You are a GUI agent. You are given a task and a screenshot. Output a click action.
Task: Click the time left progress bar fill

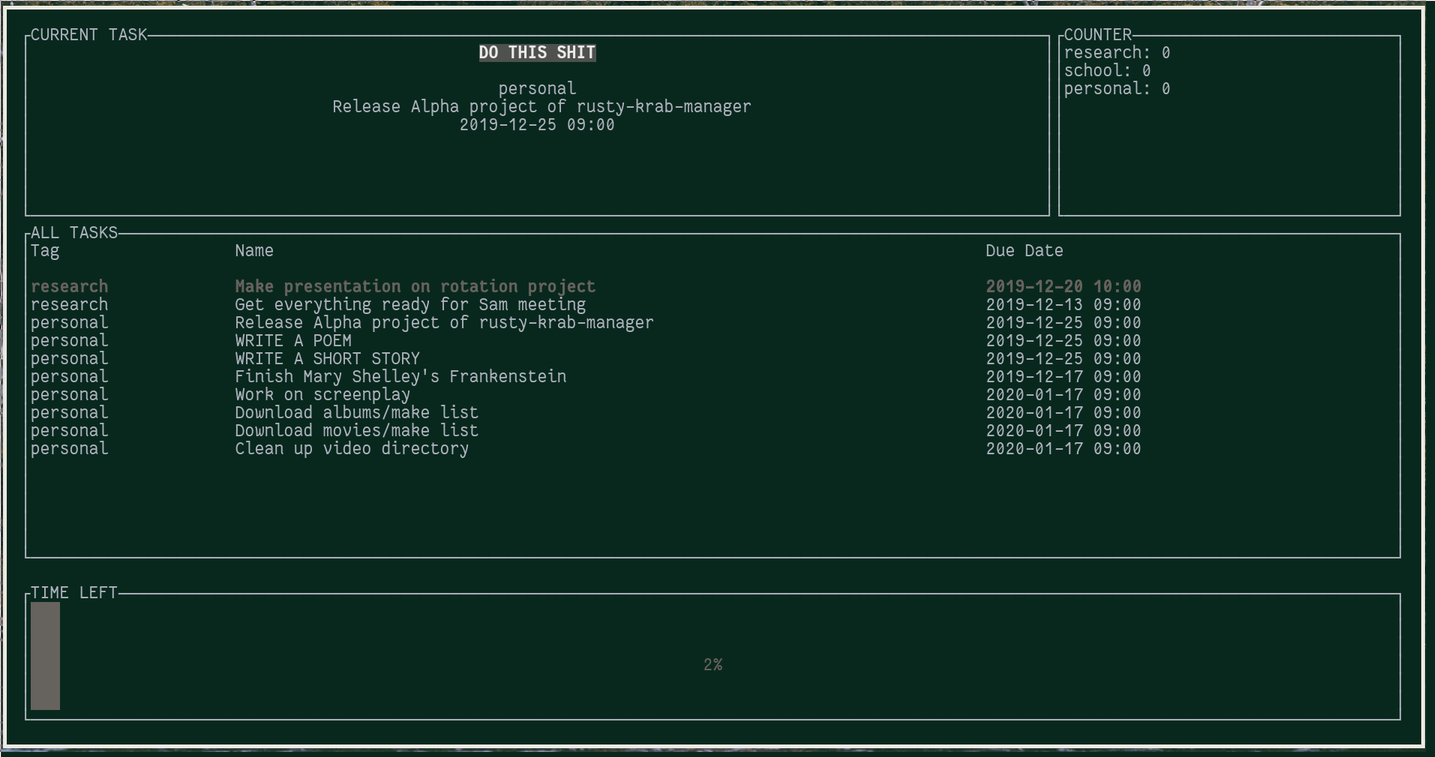[45, 656]
